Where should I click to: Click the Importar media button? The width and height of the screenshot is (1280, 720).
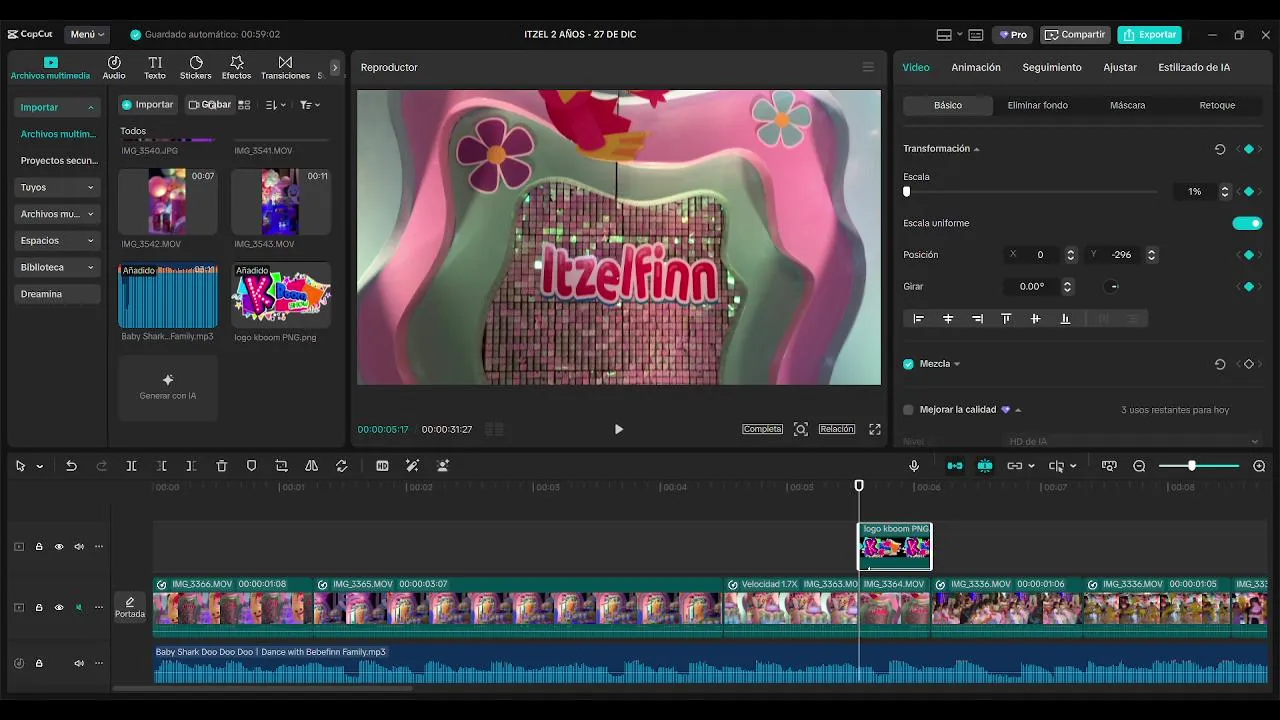(x=148, y=104)
